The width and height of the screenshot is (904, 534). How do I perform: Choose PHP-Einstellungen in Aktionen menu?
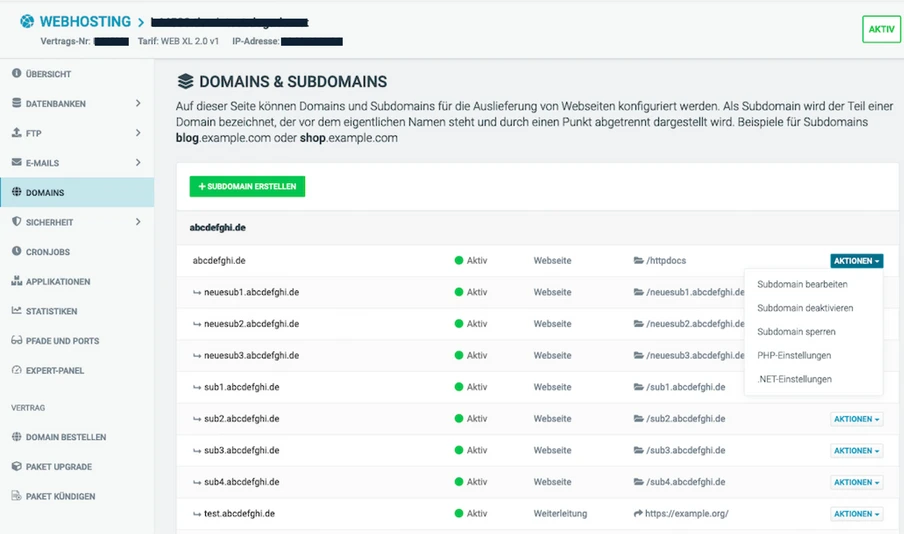tap(794, 356)
